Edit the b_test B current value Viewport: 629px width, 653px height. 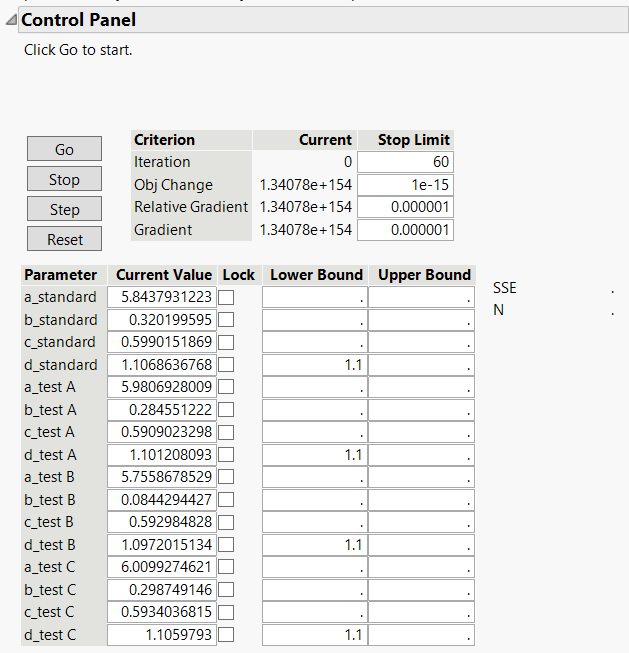click(x=162, y=500)
